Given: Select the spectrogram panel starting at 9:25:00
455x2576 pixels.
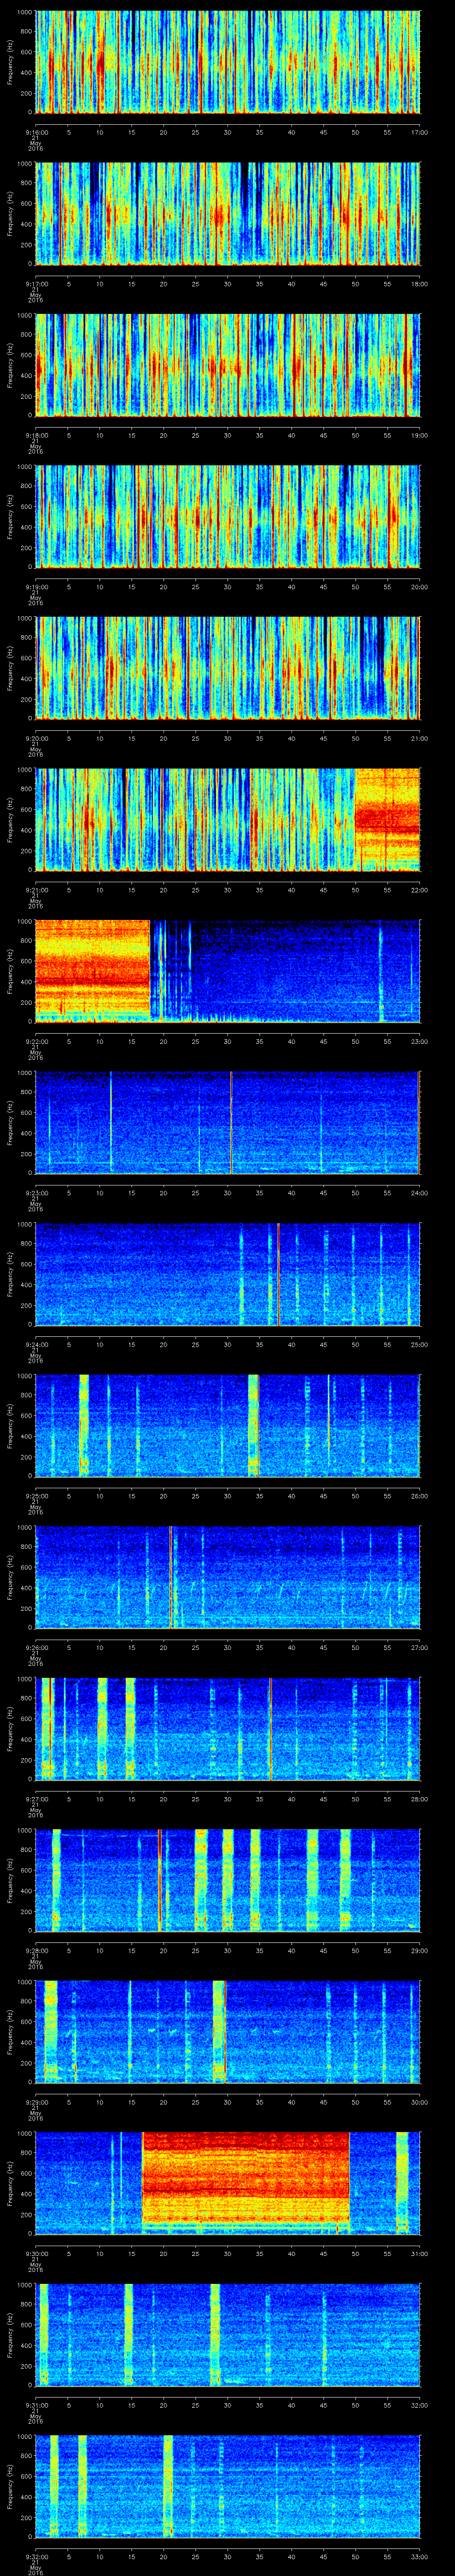Looking at the screenshot, I should tap(227, 1425).
